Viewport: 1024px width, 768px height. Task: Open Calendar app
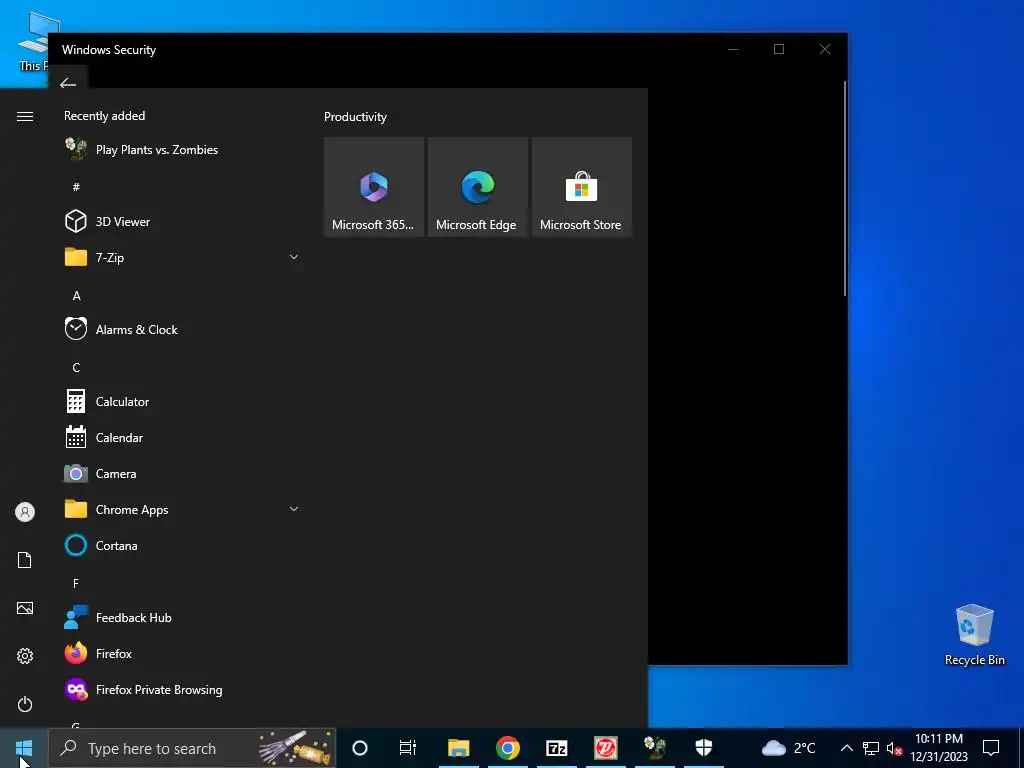point(182,438)
